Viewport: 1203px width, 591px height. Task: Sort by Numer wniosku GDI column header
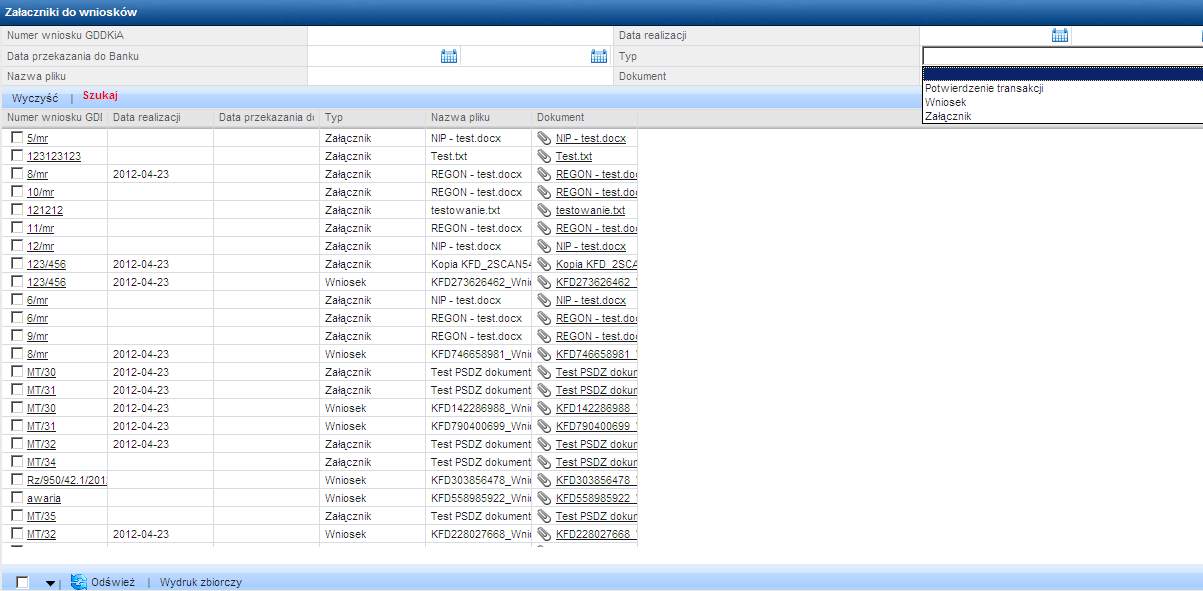(x=55, y=118)
